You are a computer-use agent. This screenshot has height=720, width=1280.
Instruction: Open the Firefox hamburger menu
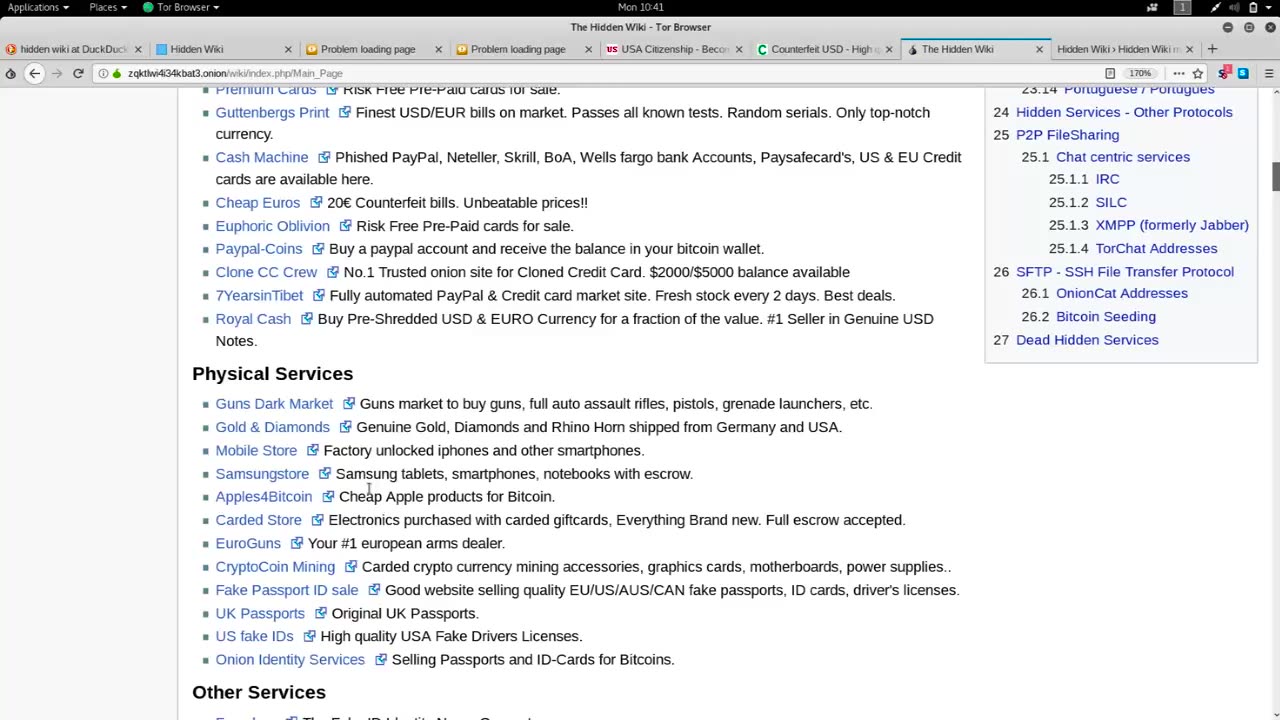pyautogui.click(x=1269, y=73)
